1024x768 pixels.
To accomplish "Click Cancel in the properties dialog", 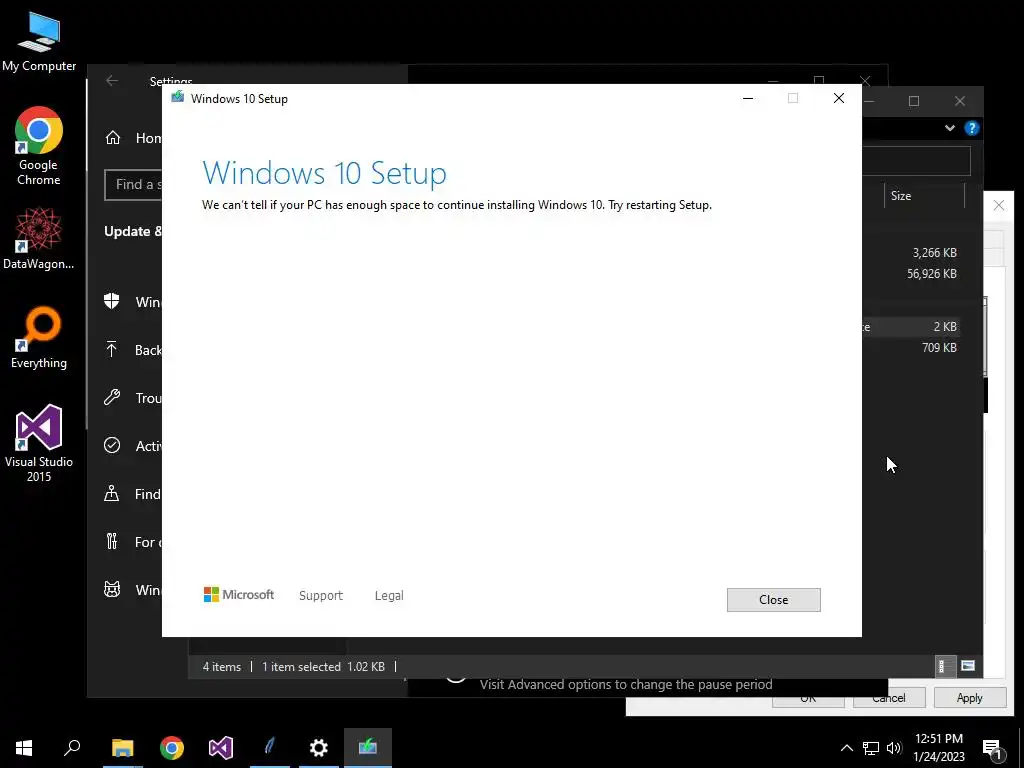I will 889,699.
